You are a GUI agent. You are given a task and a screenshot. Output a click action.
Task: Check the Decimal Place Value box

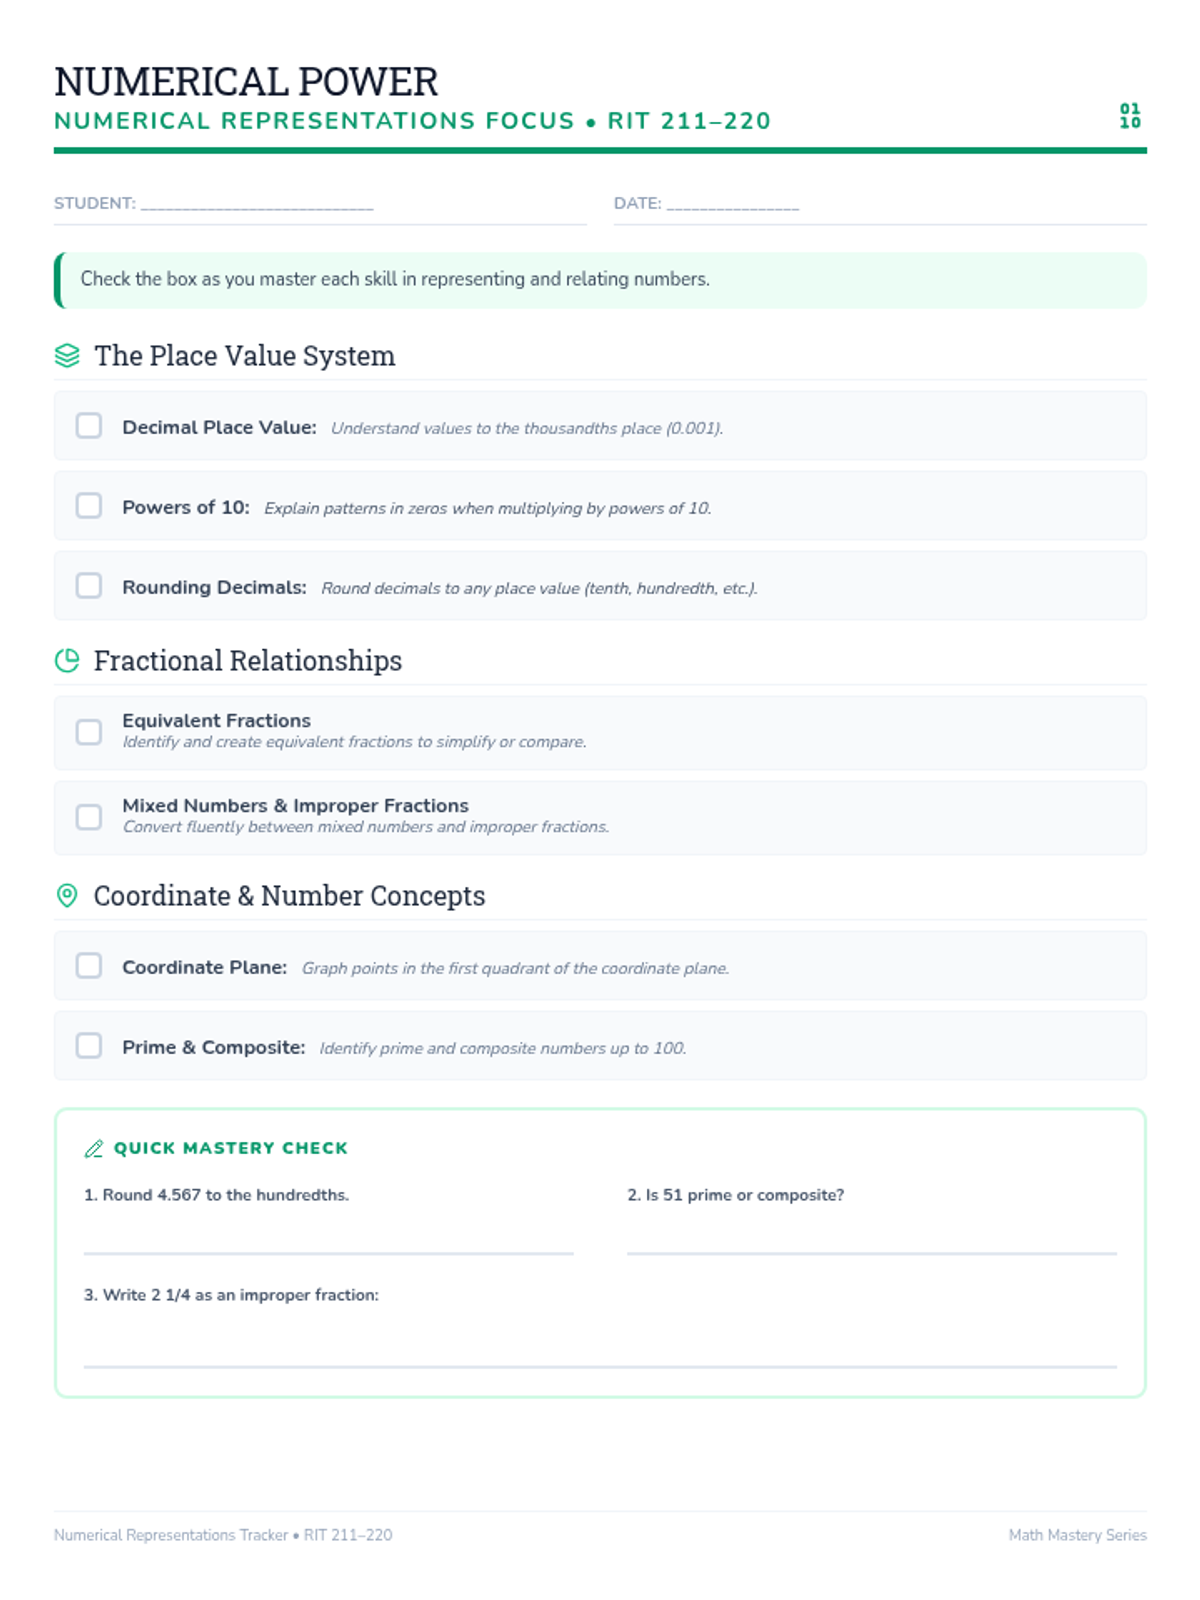89,426
